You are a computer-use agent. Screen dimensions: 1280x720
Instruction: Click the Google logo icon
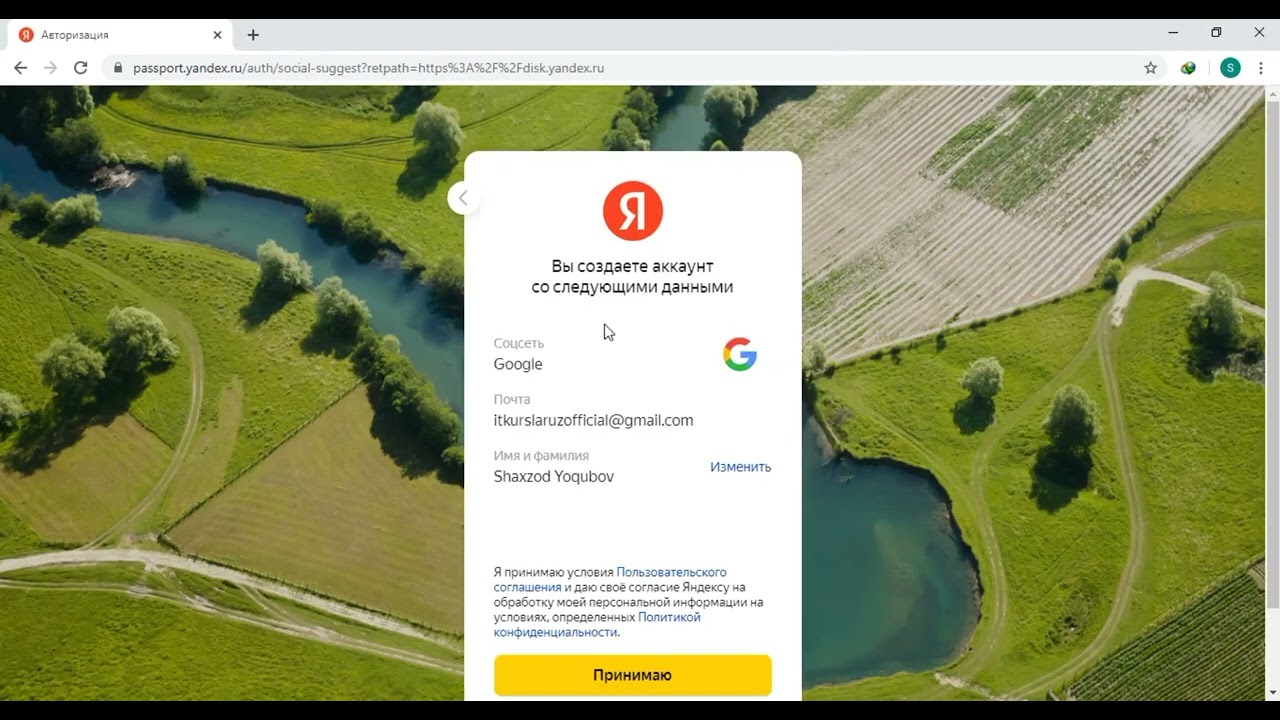pyautogui.click(x=740, y=354)
